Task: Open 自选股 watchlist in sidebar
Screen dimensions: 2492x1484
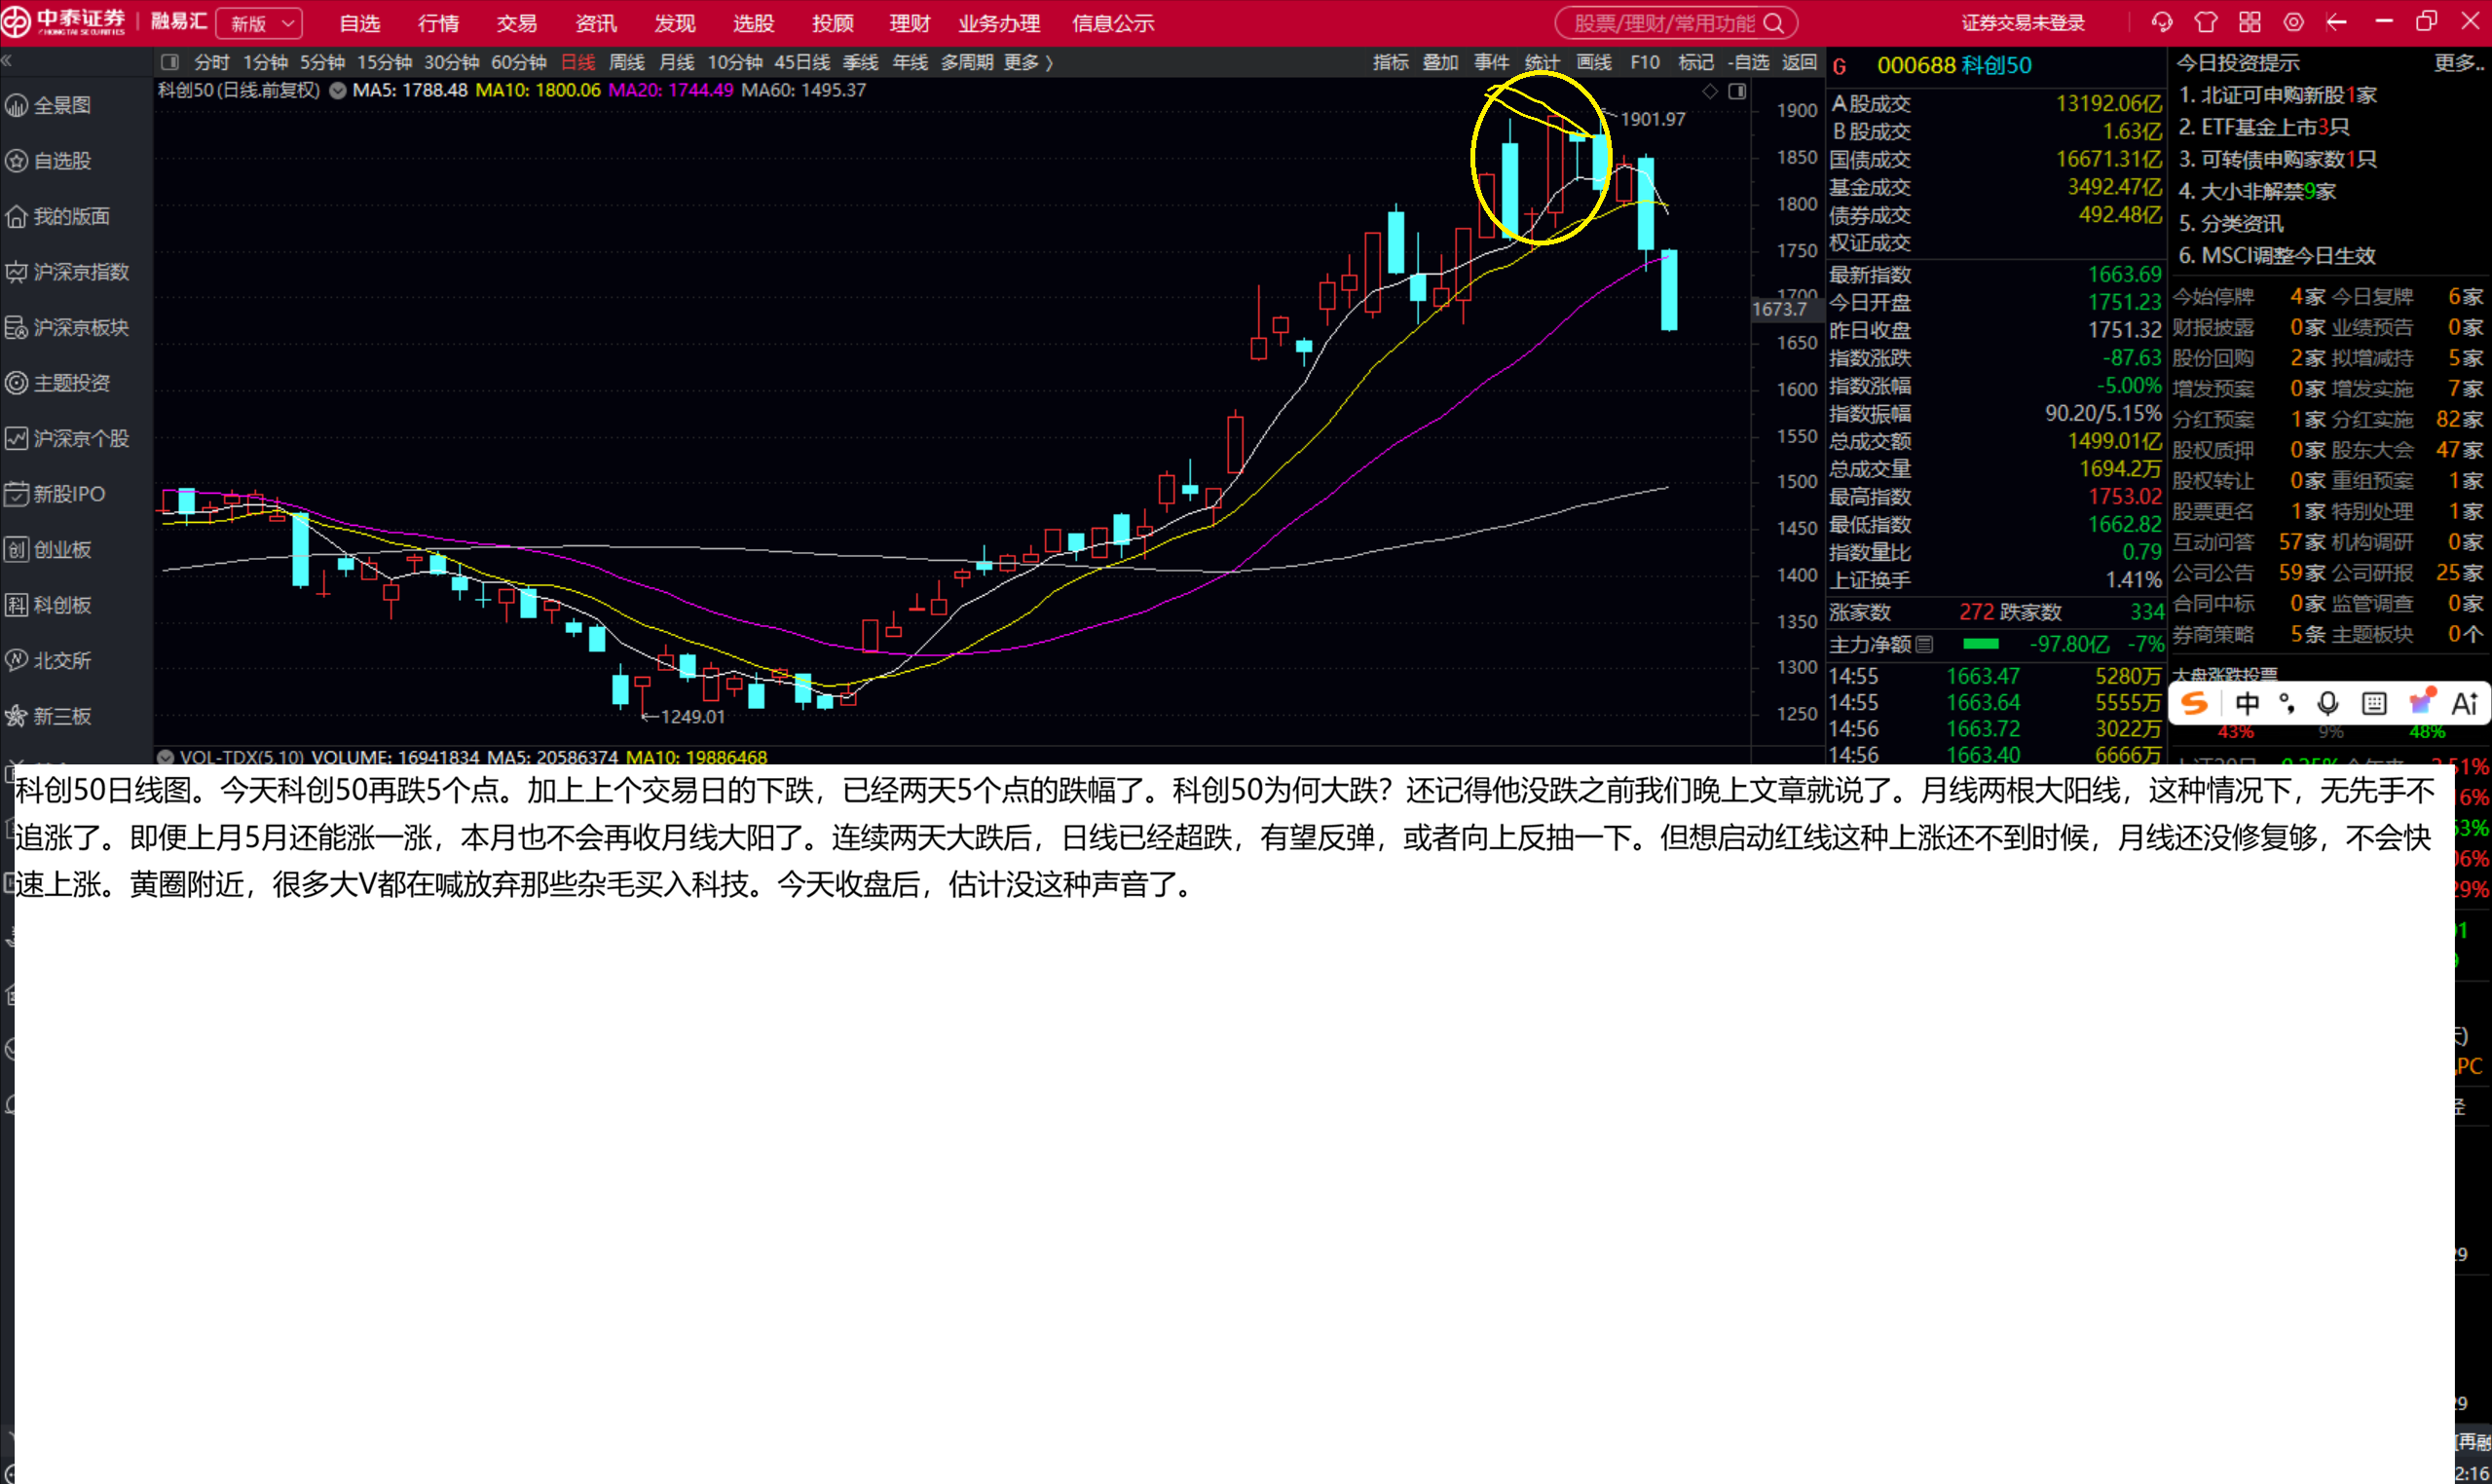Action: point(50,160)
